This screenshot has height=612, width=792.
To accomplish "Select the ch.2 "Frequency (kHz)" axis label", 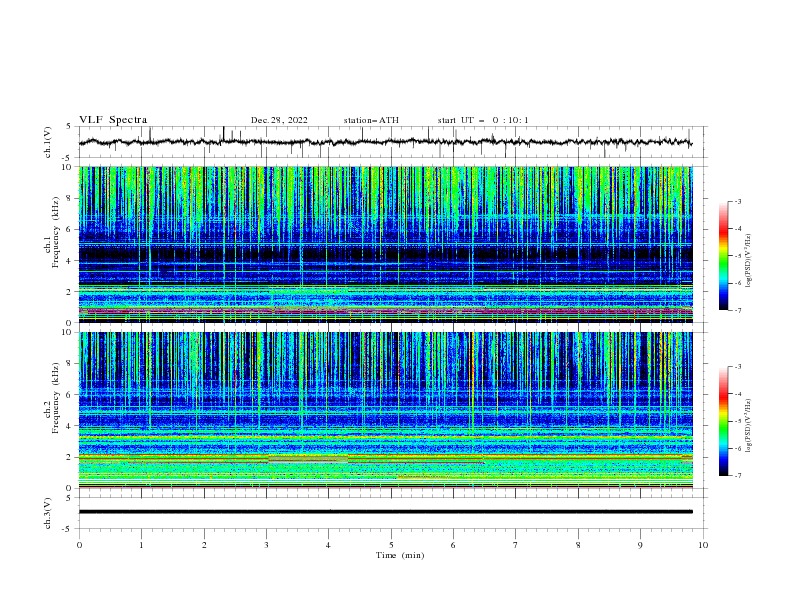I will 55,397.
